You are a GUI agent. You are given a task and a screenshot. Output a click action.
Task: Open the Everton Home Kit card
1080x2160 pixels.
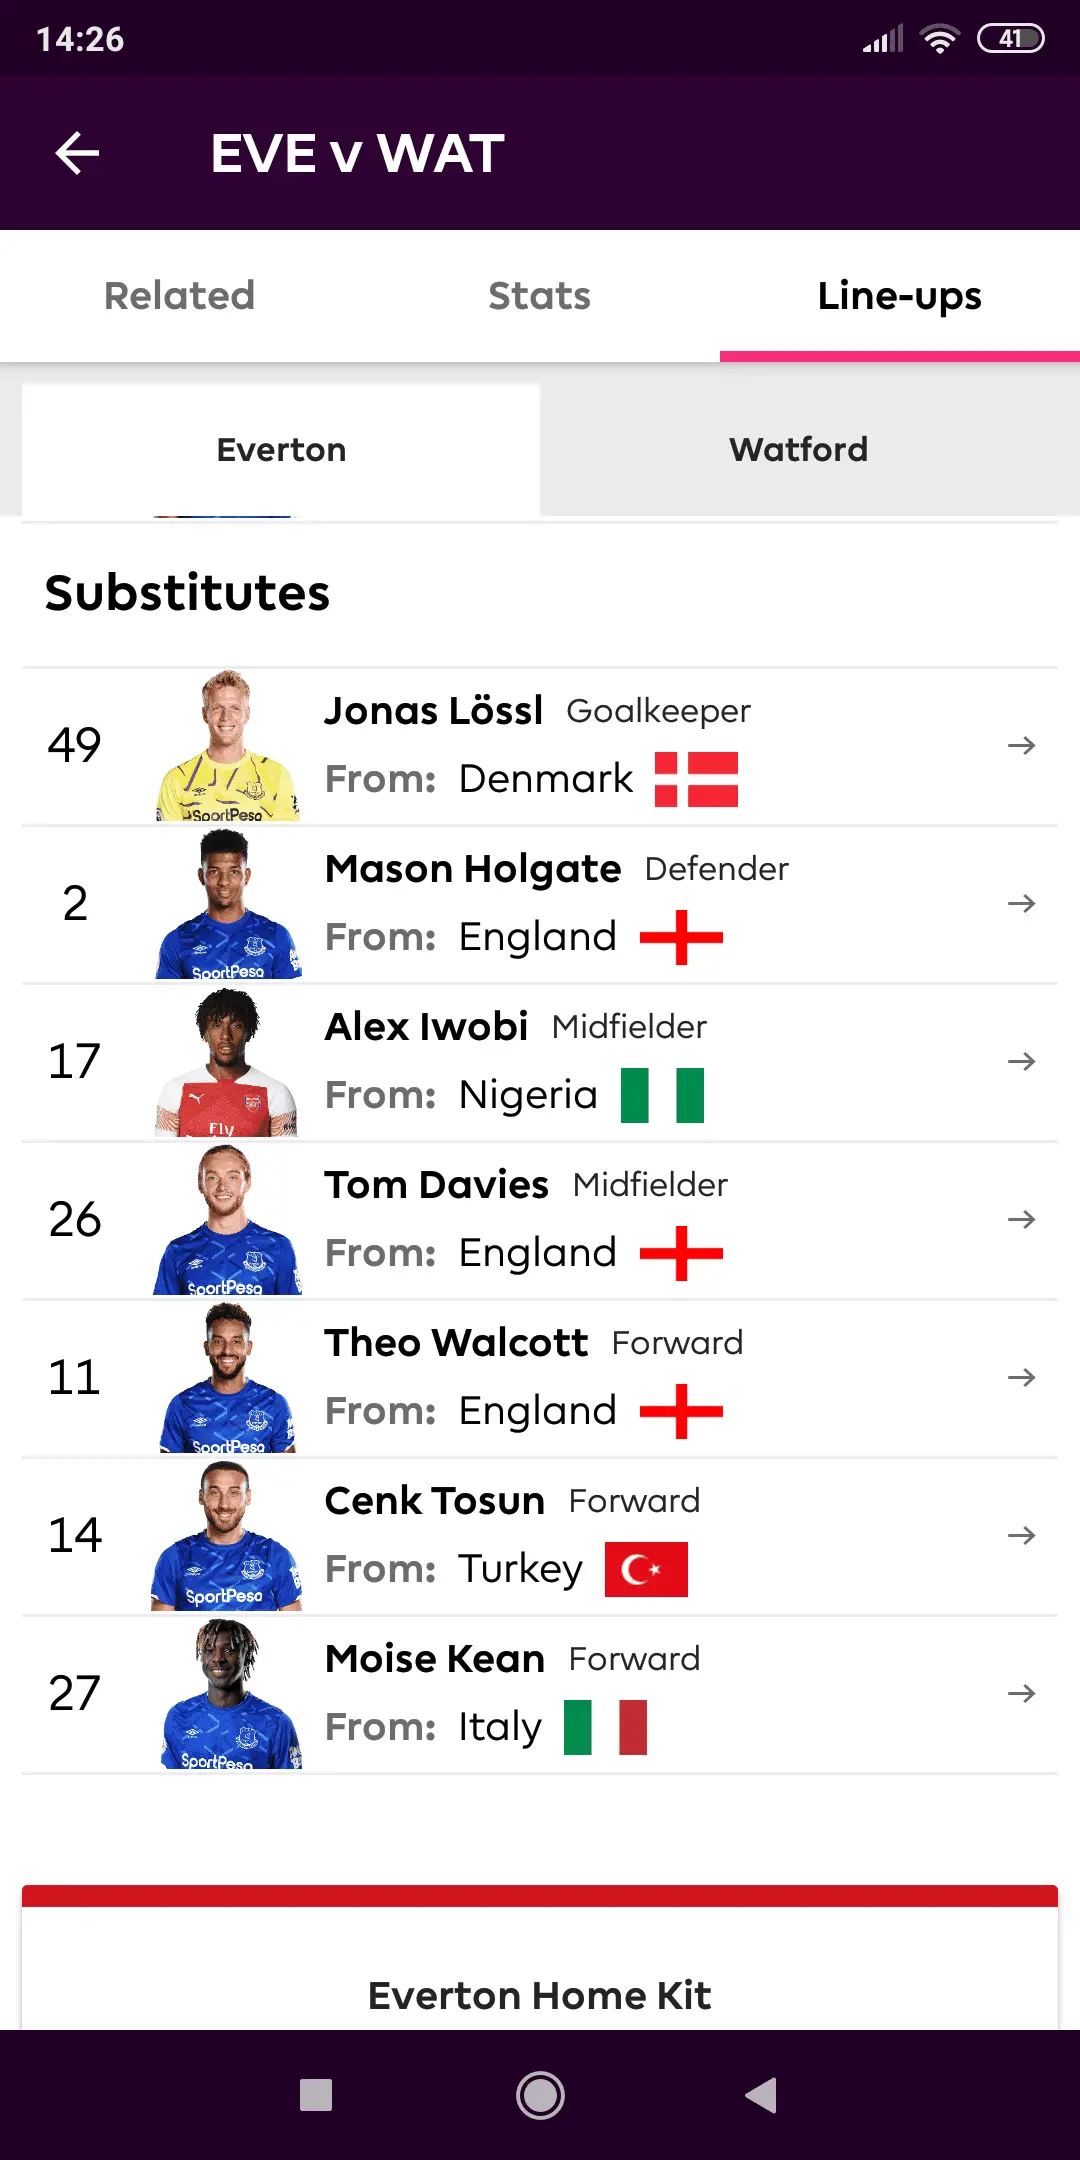540,1995
